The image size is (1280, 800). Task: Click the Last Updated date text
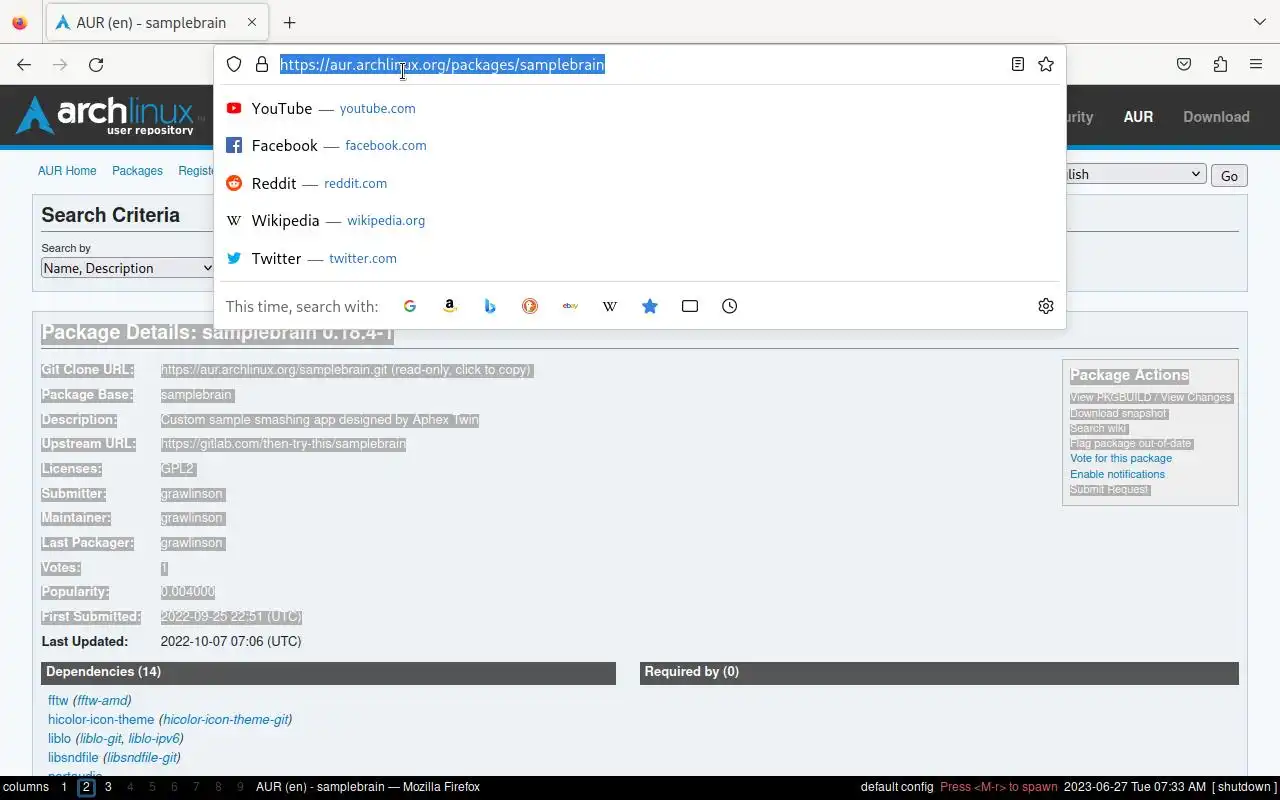point(231,642)
